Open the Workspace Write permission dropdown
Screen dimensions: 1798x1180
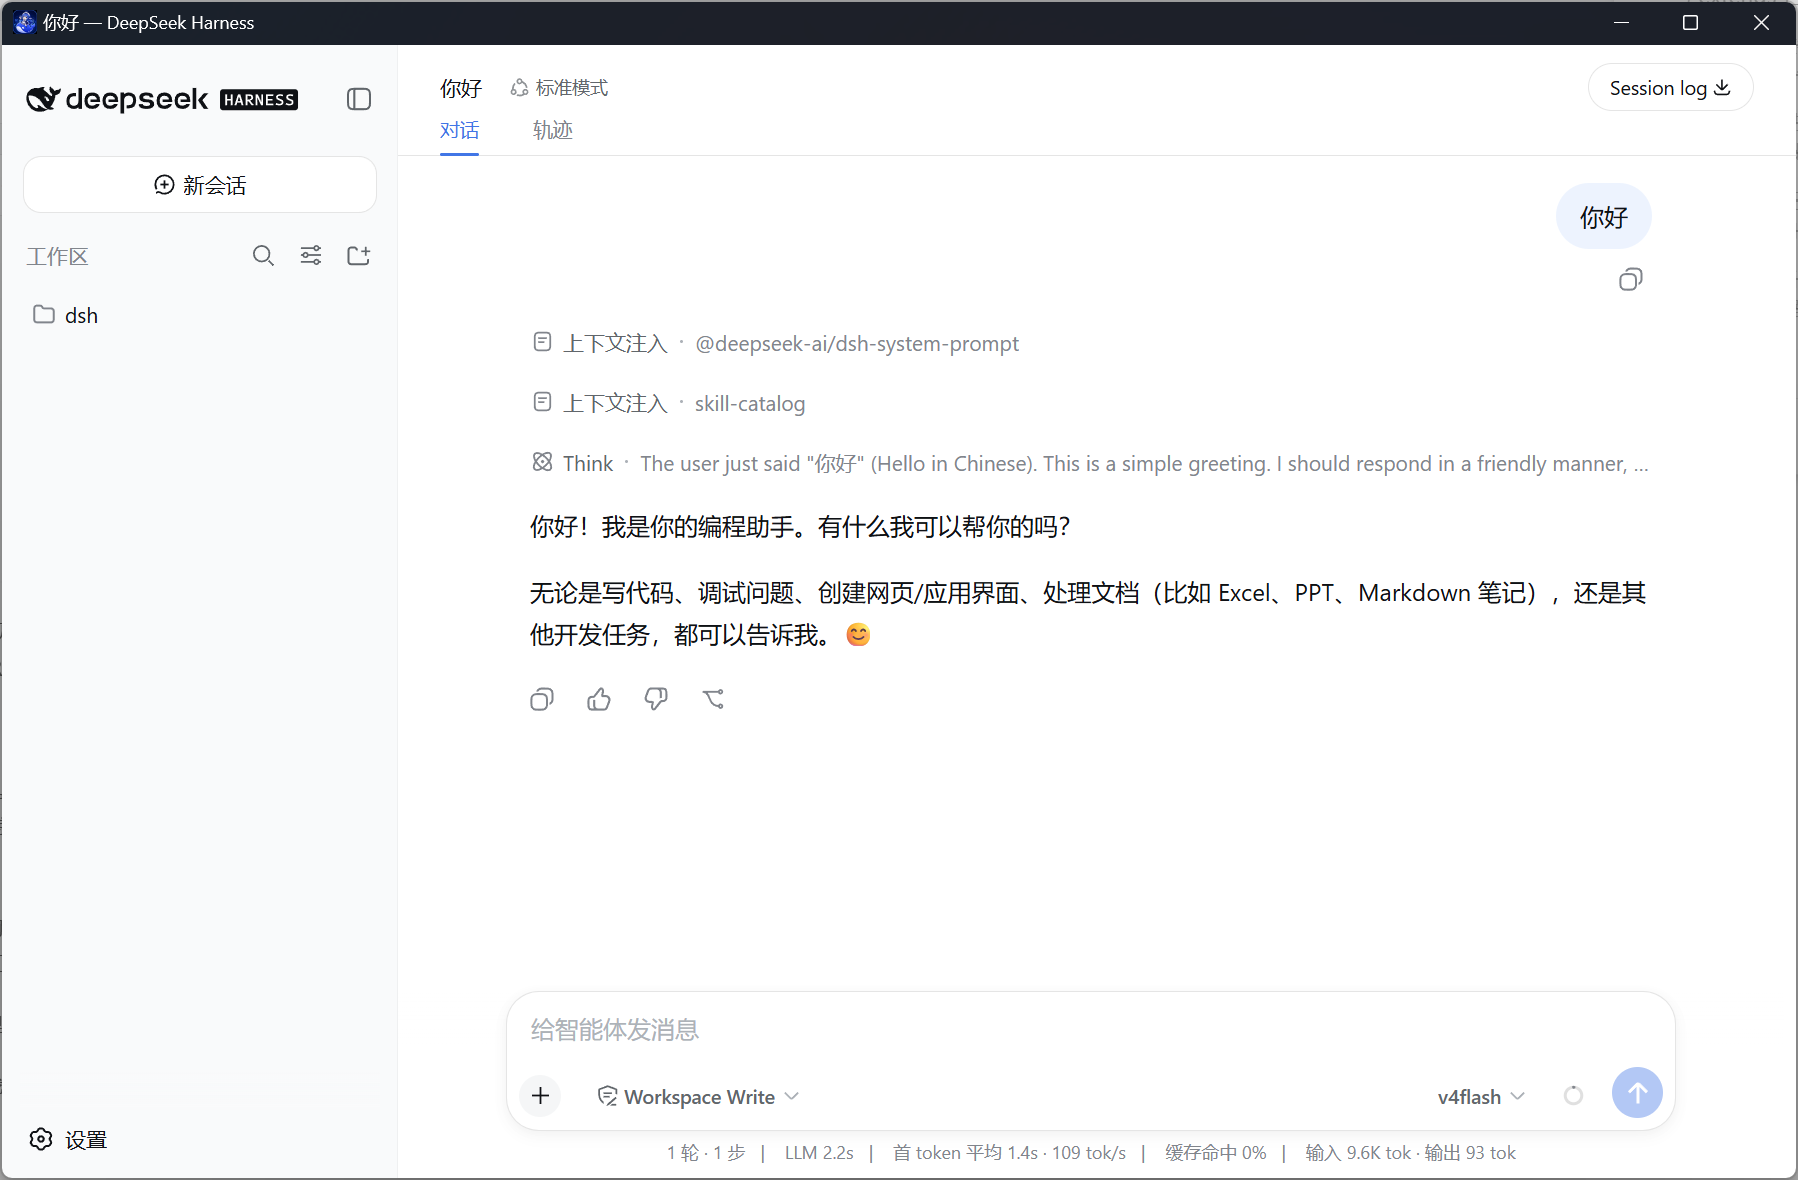(x=698, y=1097)
